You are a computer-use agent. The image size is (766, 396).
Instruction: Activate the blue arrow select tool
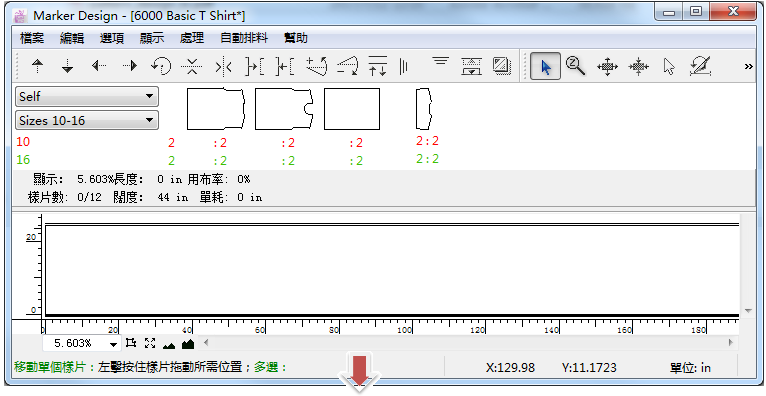click(545, 66)
